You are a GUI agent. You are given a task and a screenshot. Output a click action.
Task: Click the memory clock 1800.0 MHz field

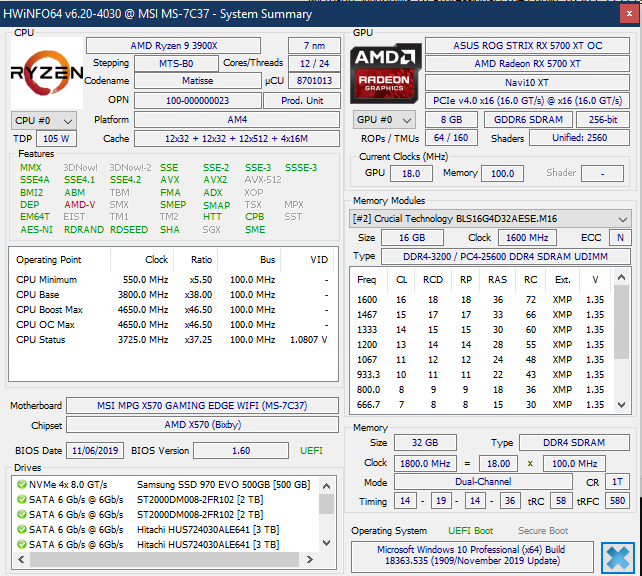[x=425, y=463]
